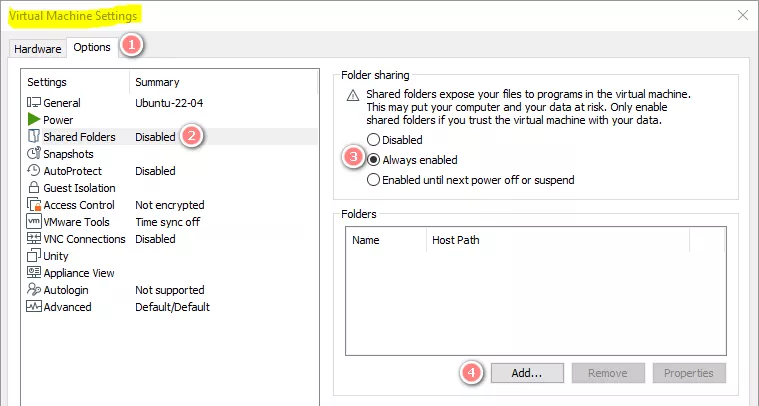Select the Access Control row label
The height and width of the screenshot is (406, 759).
(x=79, y=205)
